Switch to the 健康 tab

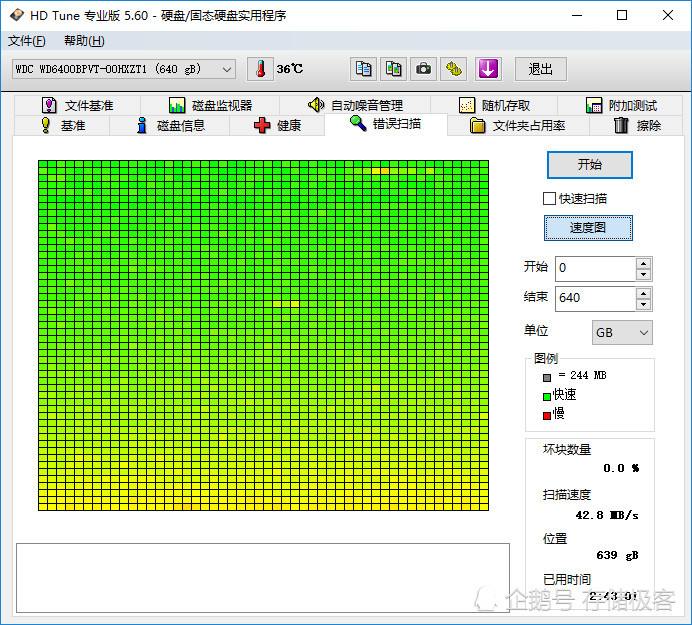[277, 126]
